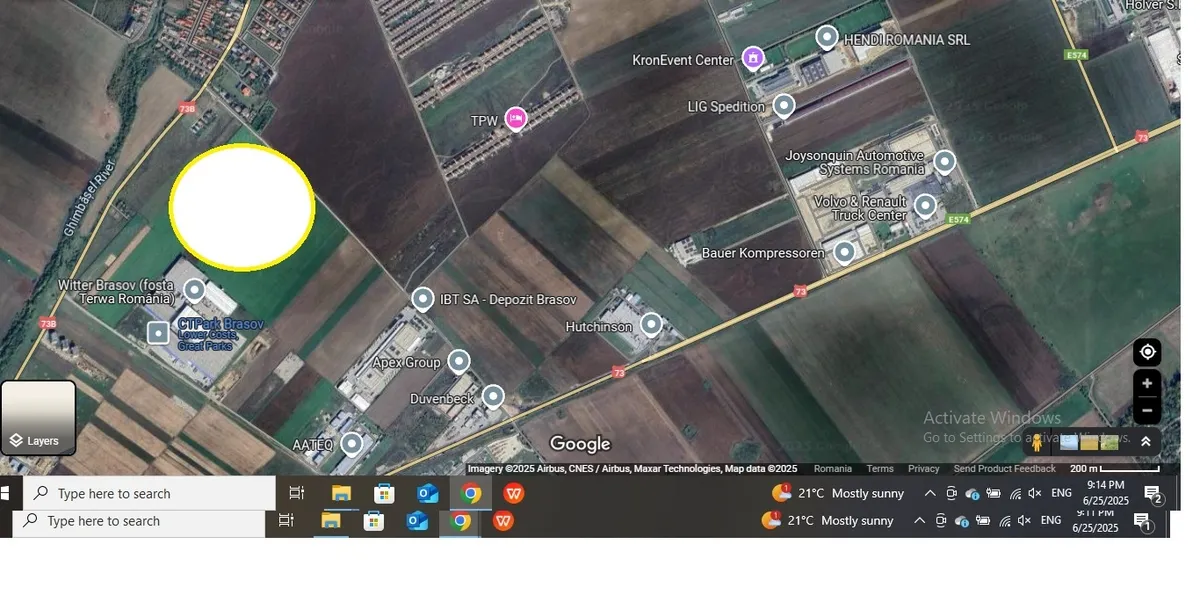Select the Street View pegman icon
This screenshot has height=595, width=1200.
(1037, 442)
